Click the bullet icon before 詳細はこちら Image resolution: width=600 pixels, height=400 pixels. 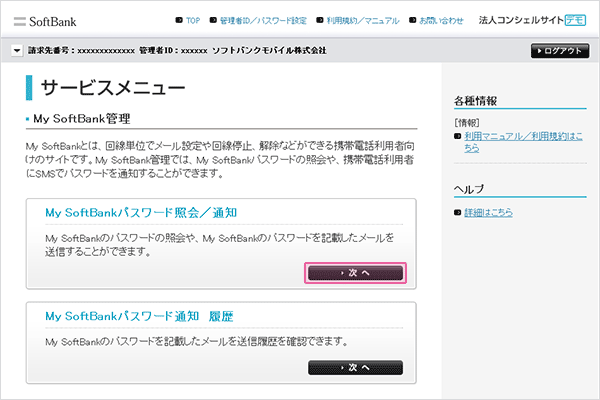point(457,212)
